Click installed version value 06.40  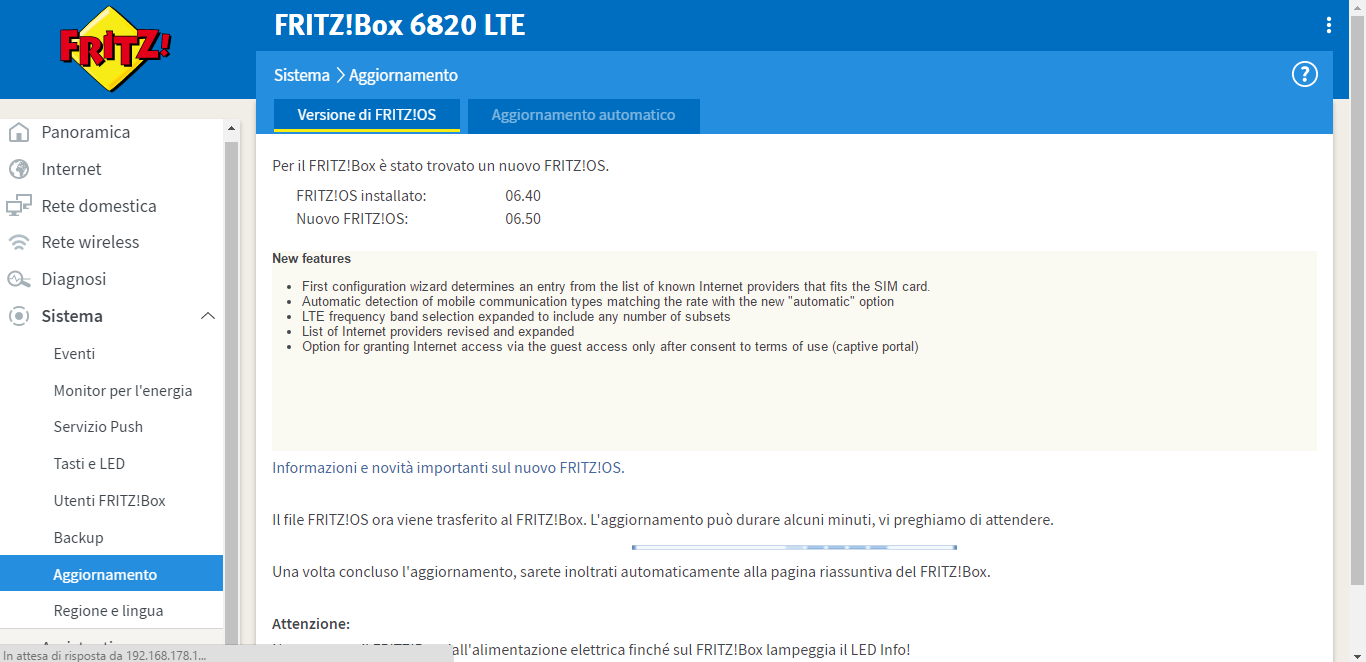click(523, 196)
